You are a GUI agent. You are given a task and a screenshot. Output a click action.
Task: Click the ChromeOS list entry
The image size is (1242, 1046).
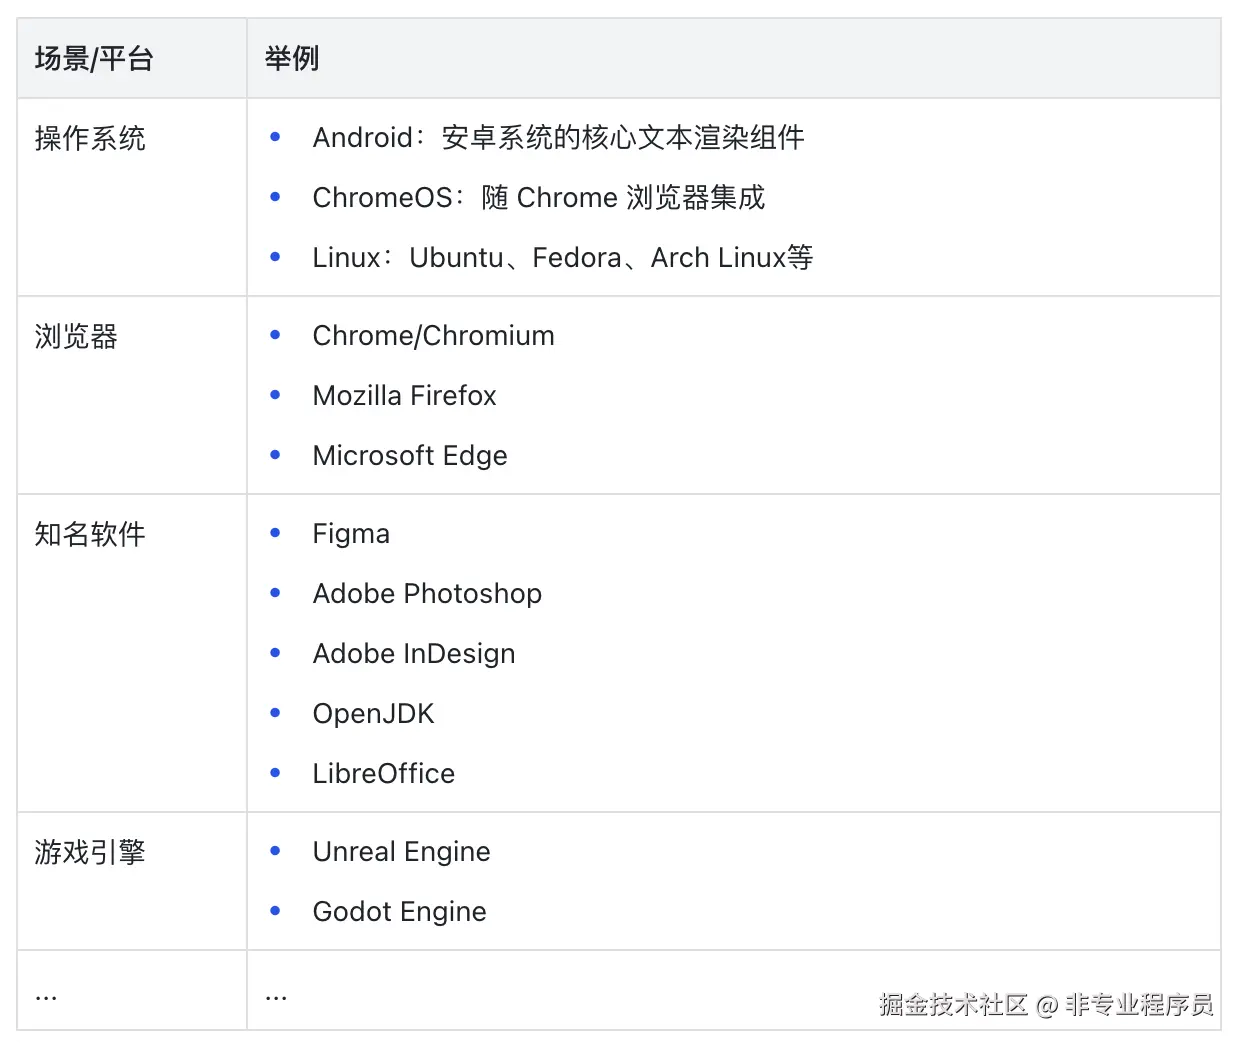click(x=538, y=198)
